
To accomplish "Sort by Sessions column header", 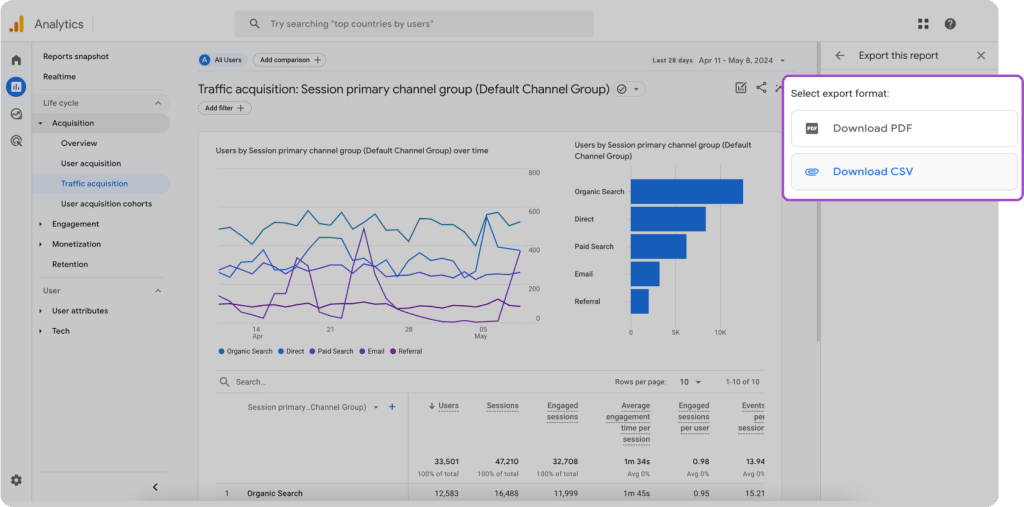I will click(x=502, y=406).
